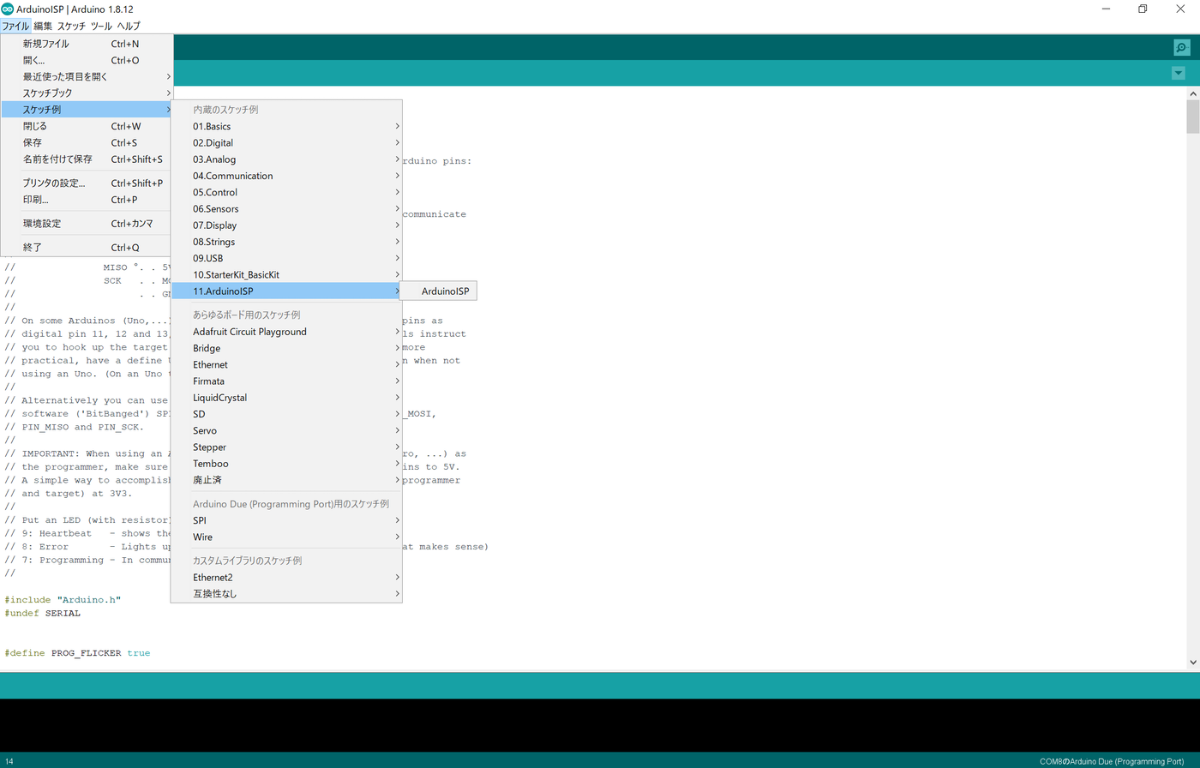Expand 07.Display examples

[287, 225]
